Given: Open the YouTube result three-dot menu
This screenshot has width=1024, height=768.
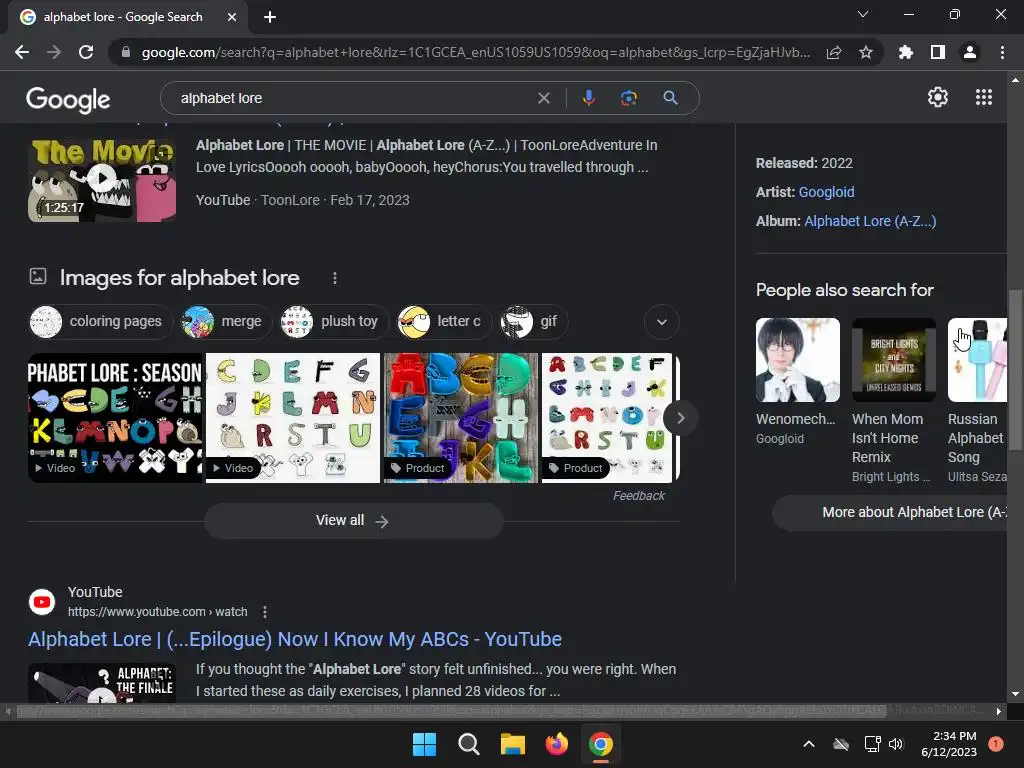Looking at the screenshot, I should pyautogui.click(x=264, y=612).
